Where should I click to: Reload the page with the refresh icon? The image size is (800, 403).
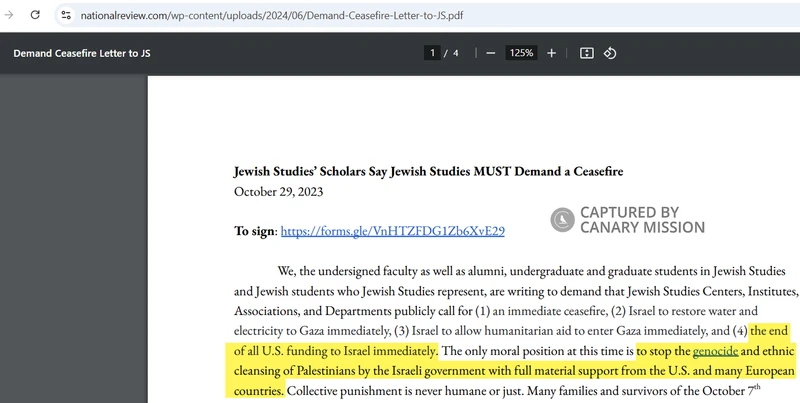tap(35, 15)
